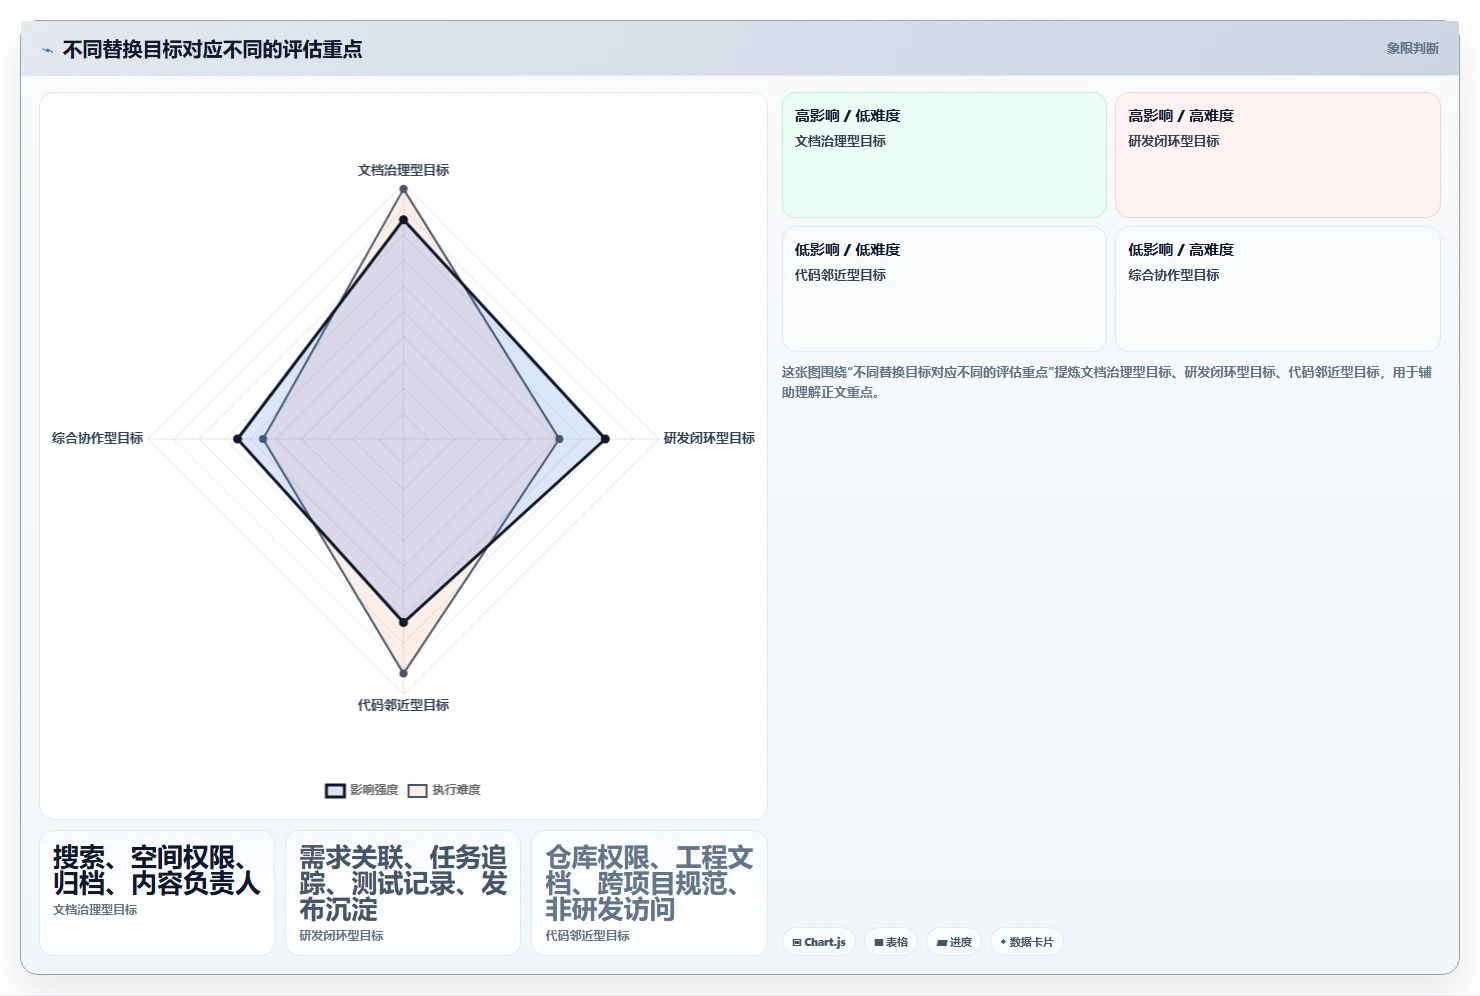Click the description paragraph starting 这张图围绕

(1106, 382)
